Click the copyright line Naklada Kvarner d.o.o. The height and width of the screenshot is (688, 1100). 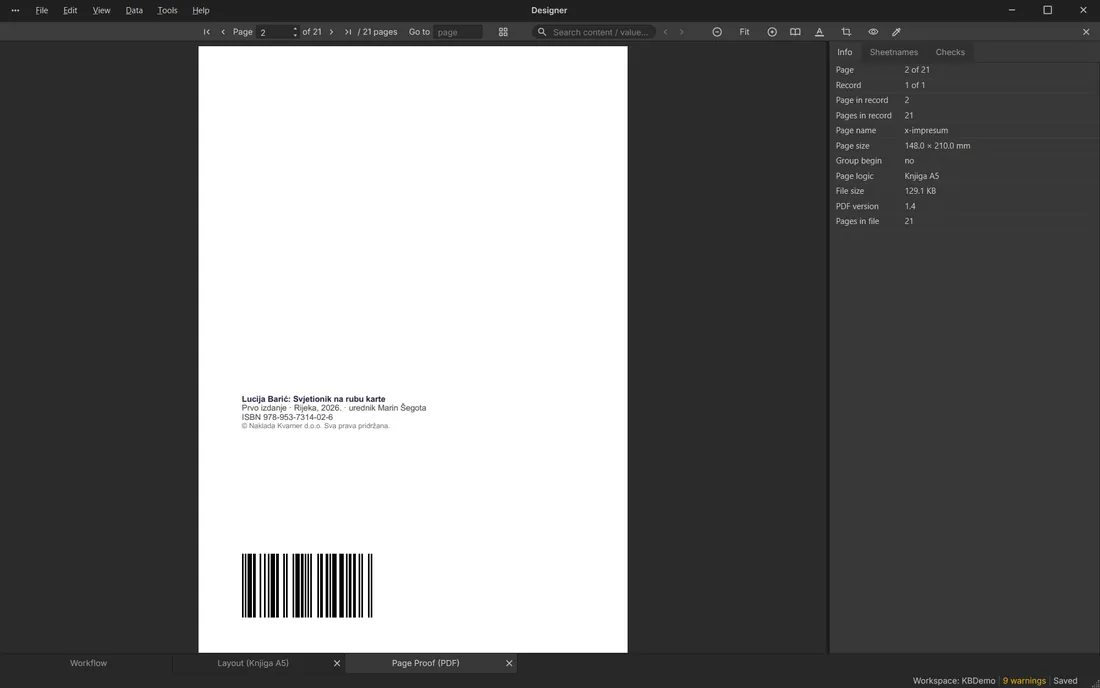pos(315,426)
